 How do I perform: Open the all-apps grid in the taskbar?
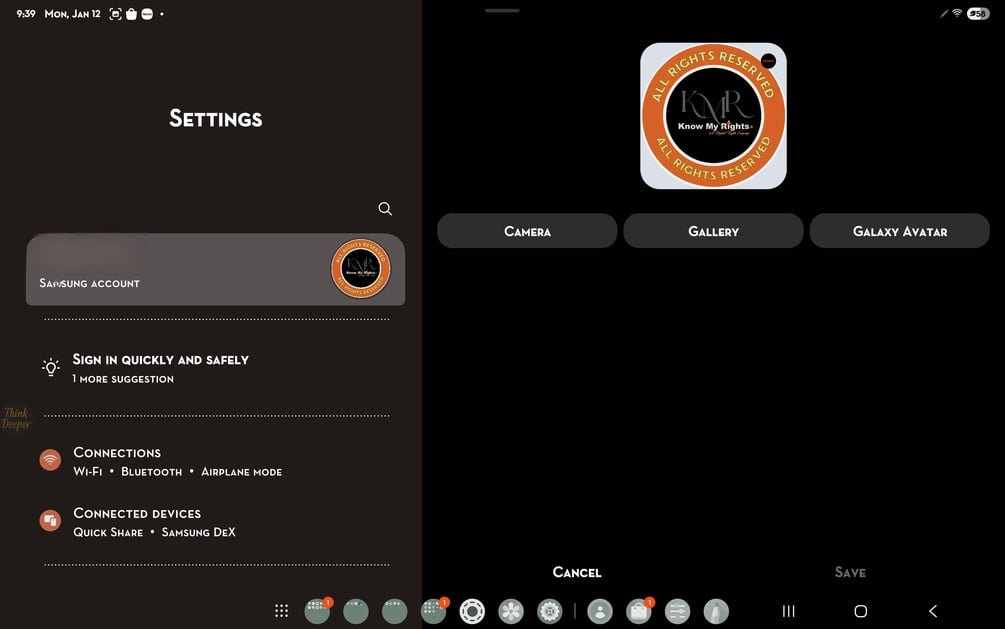pyautogui.click(x=281, y=610)
